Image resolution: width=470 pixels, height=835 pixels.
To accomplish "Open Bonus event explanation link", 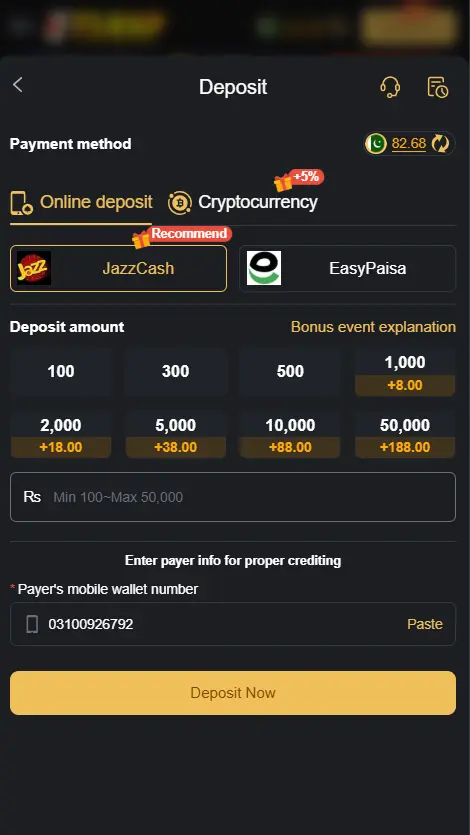I will pos(373,327).
